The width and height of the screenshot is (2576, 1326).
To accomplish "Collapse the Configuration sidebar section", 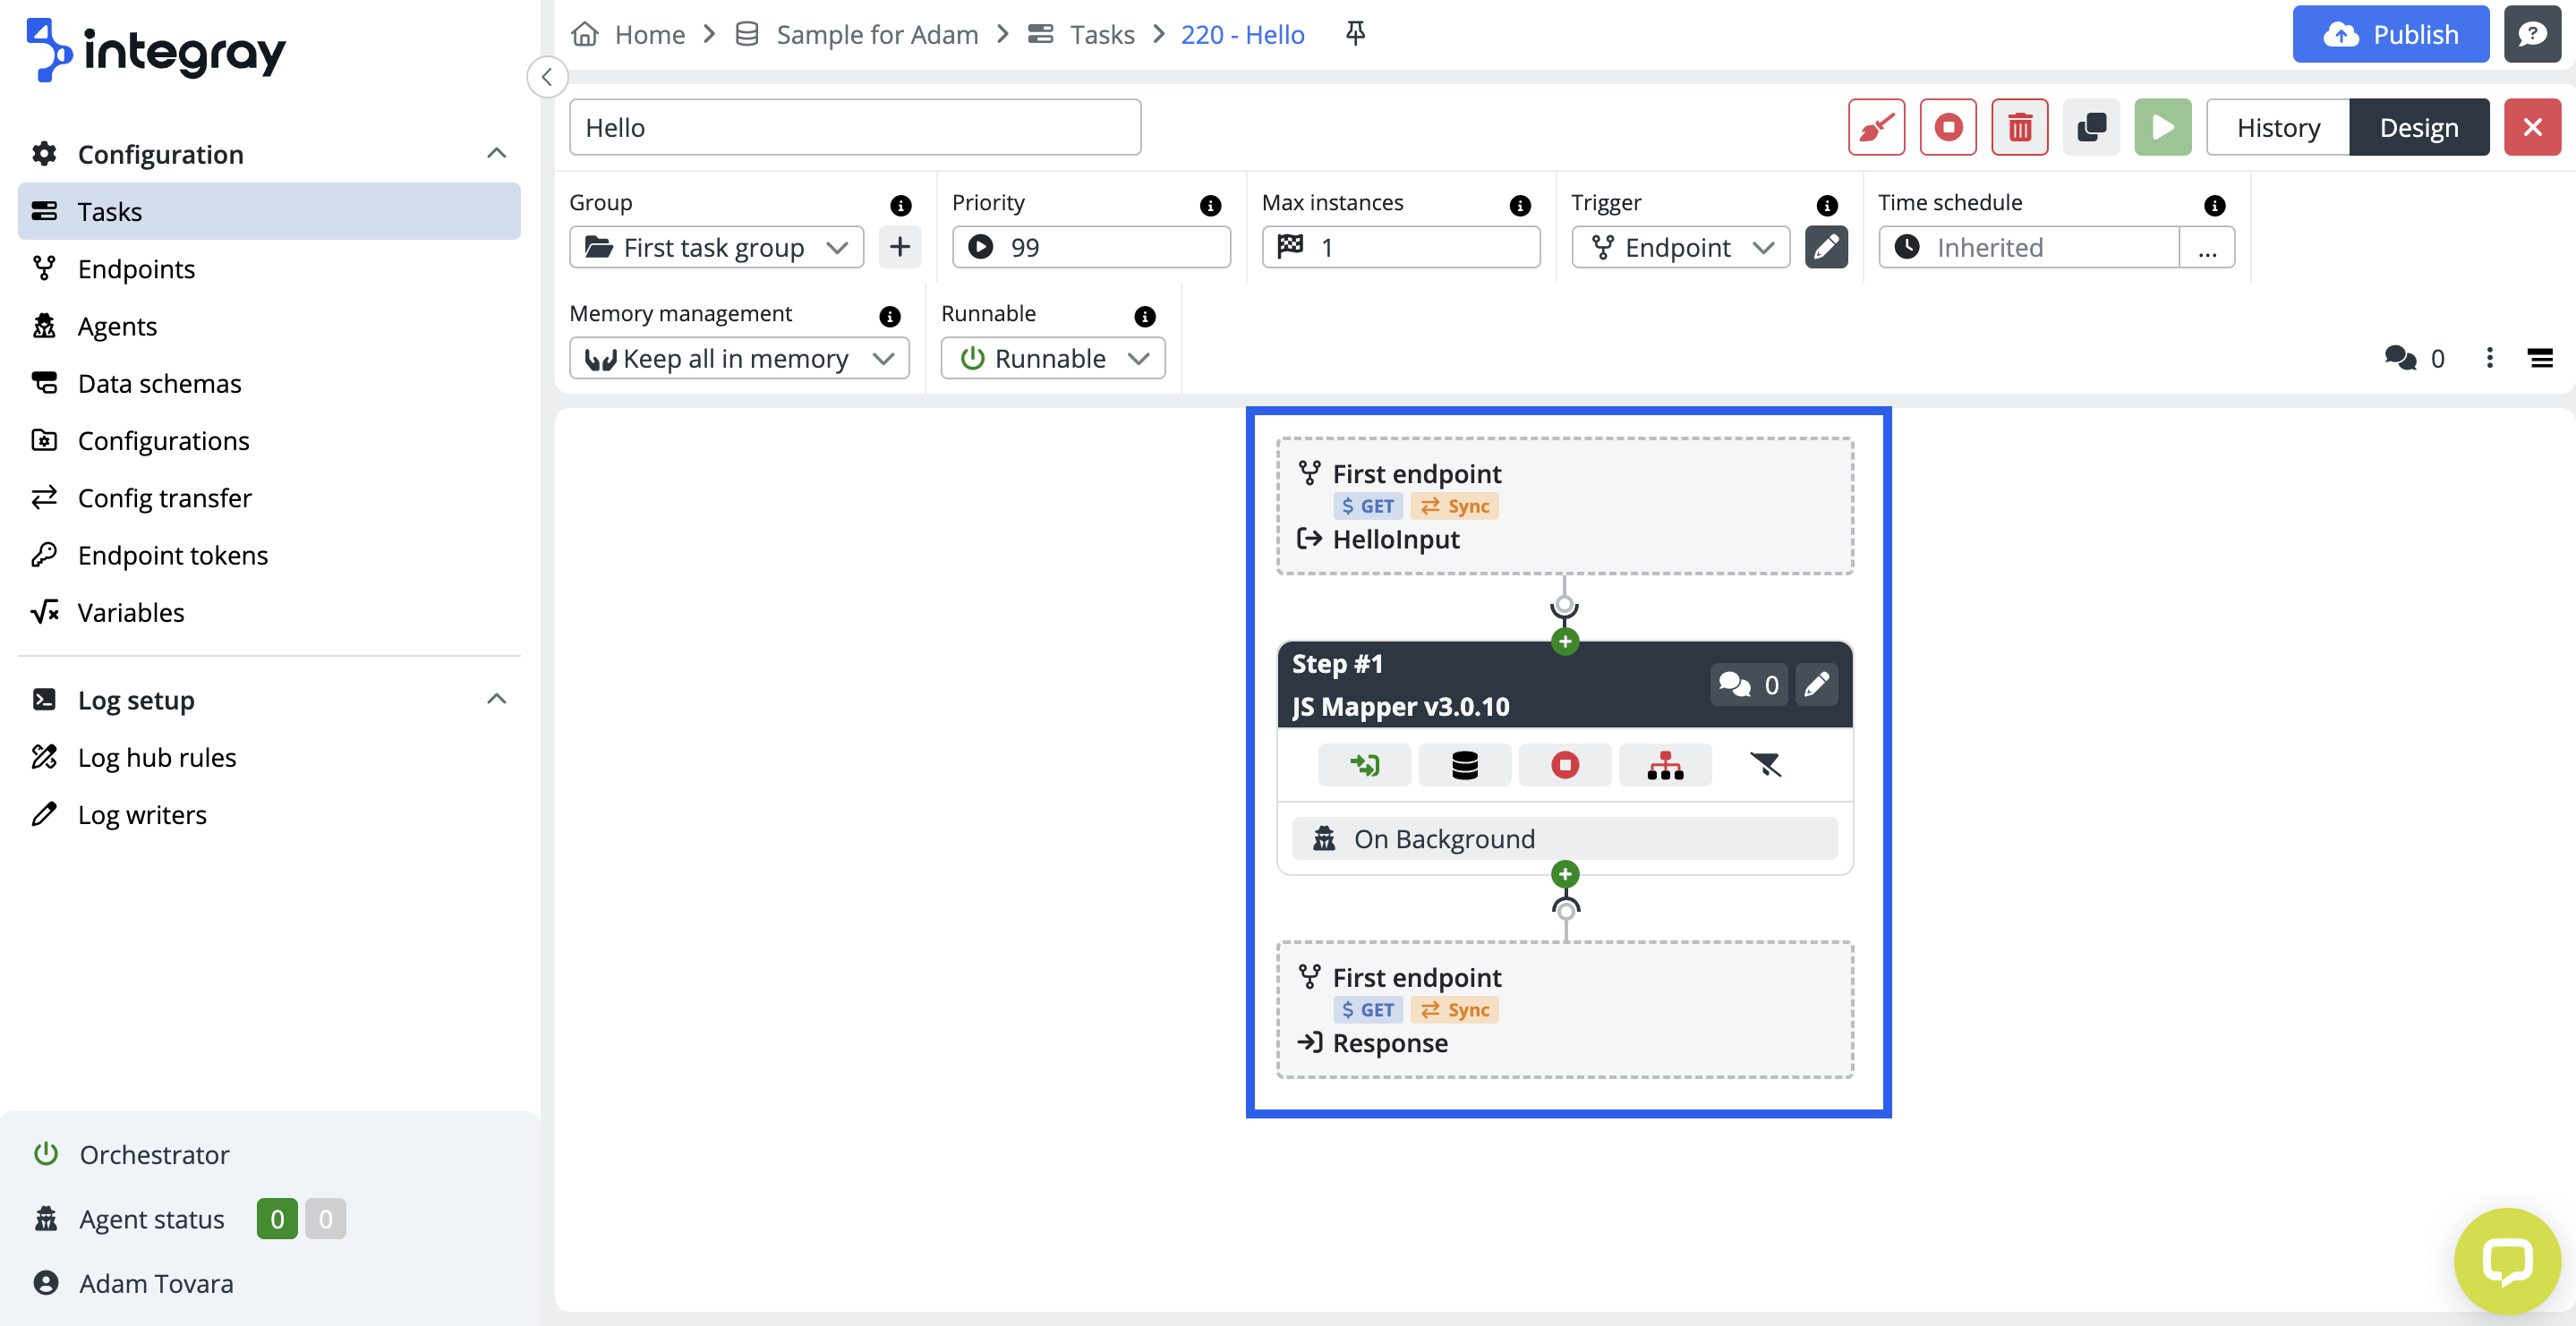I will (496, 154).
